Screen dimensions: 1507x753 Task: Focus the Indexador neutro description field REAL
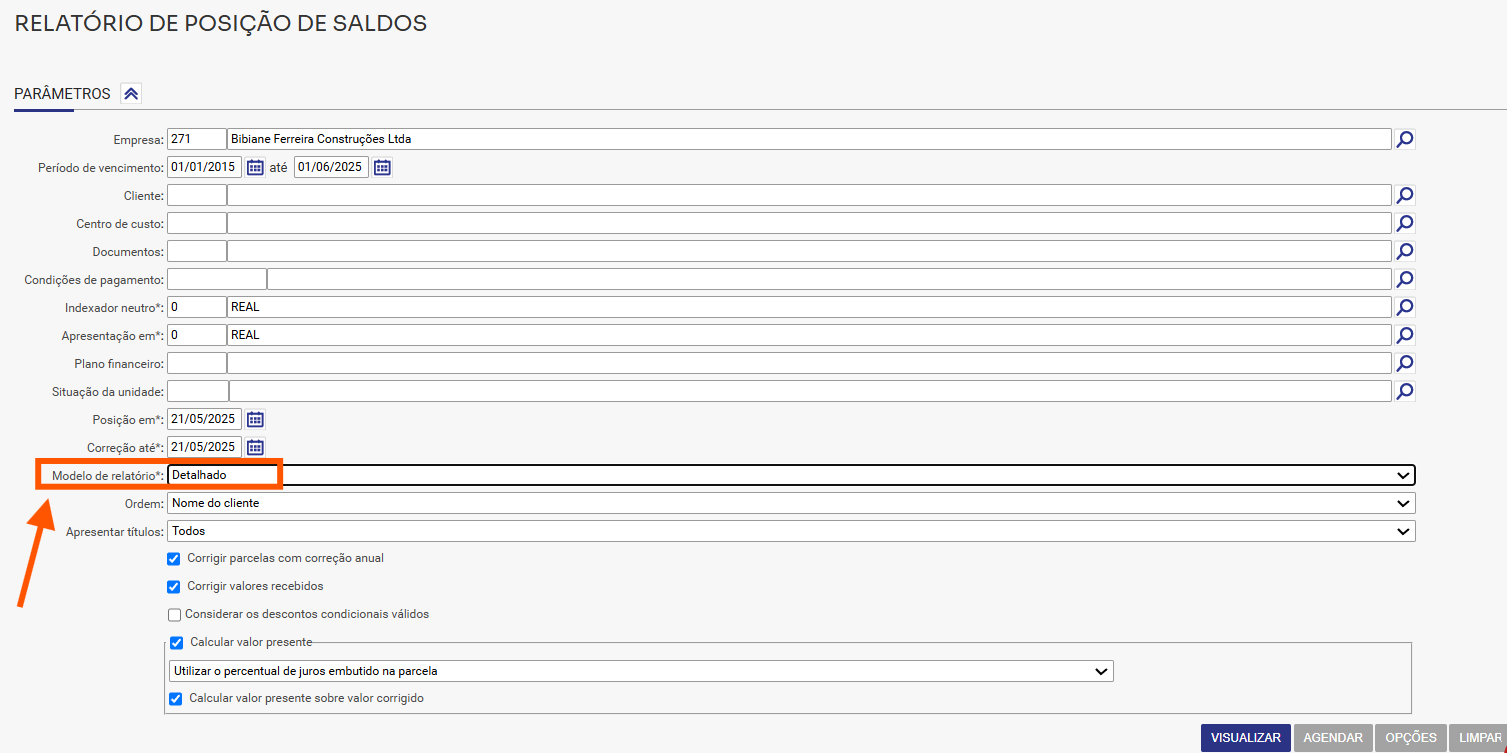[x=809, y=307]
